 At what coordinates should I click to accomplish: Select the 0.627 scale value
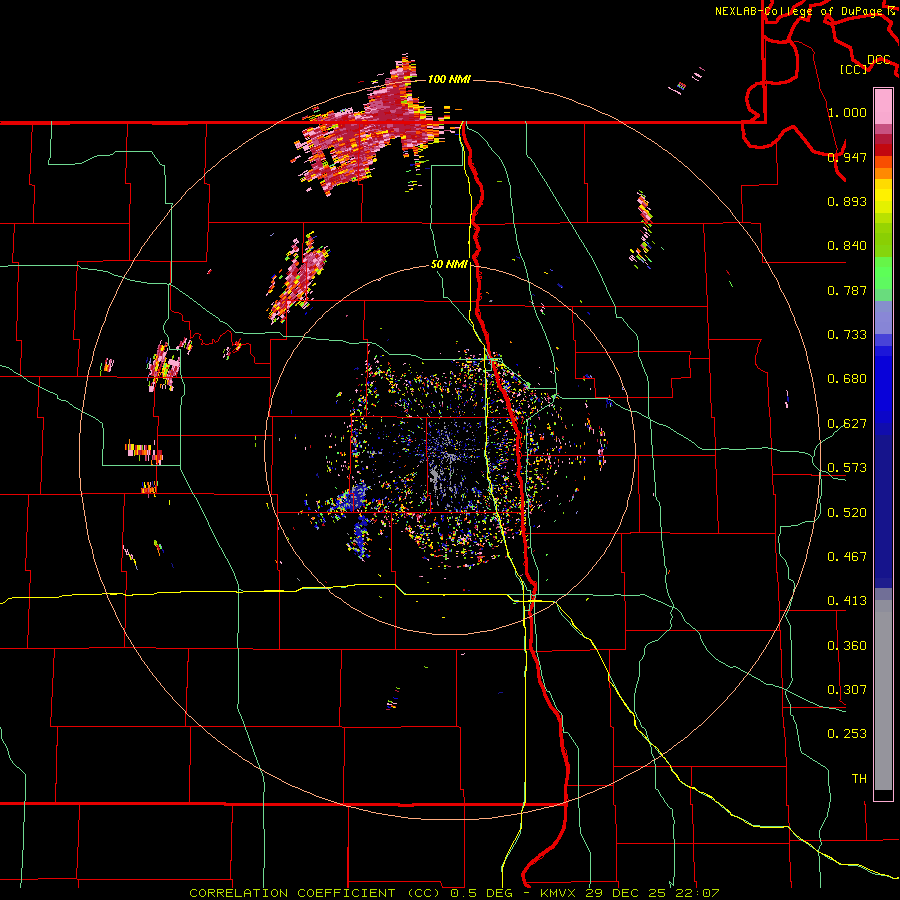847,424
